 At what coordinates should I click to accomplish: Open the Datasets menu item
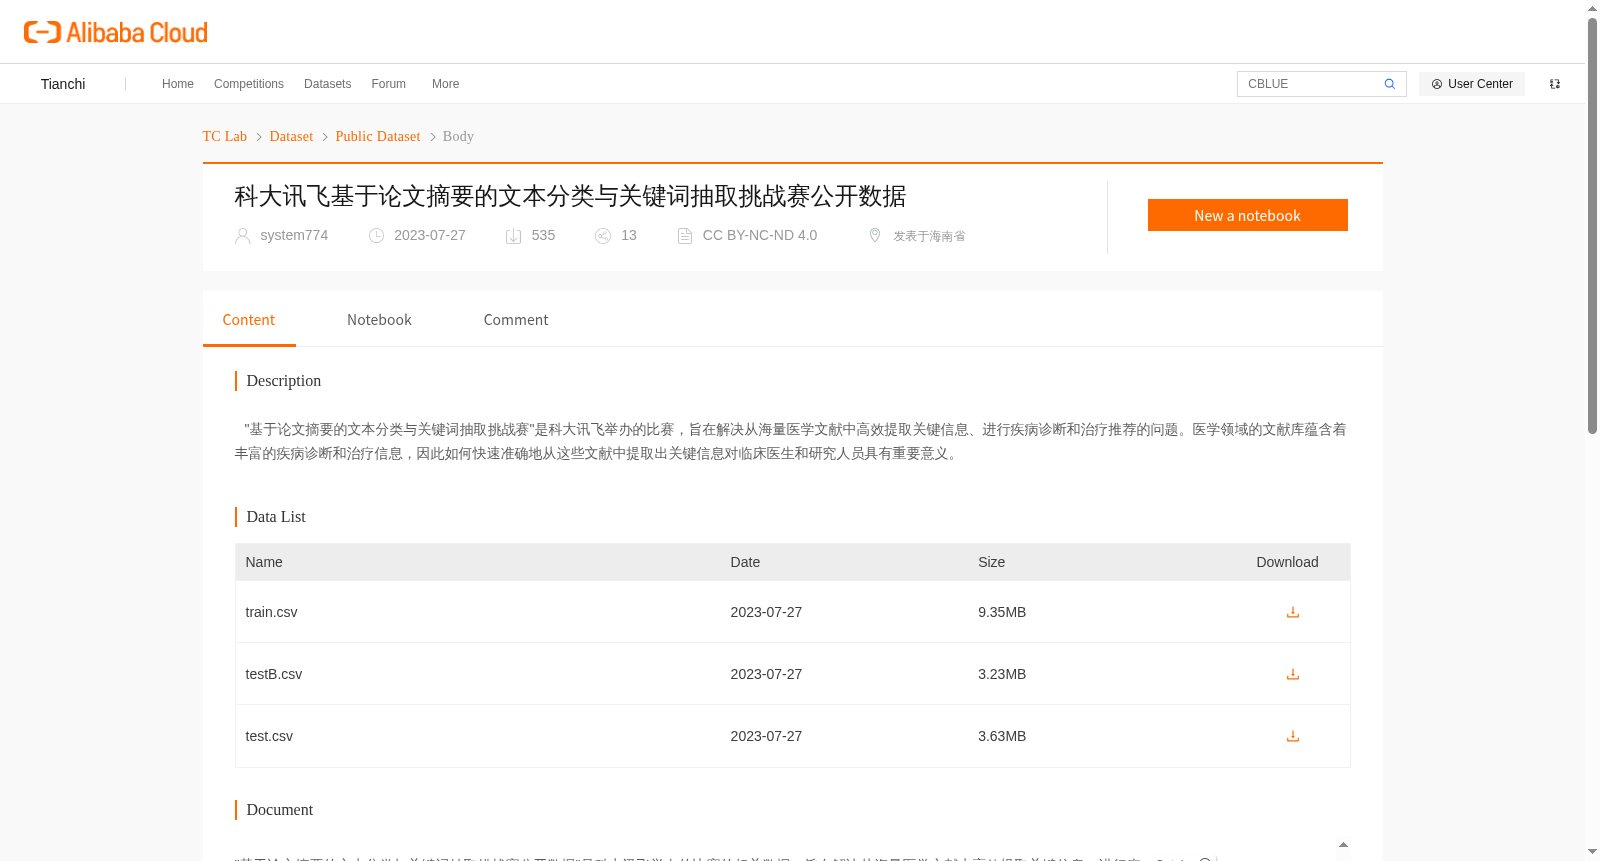click(x=327, y=84)
